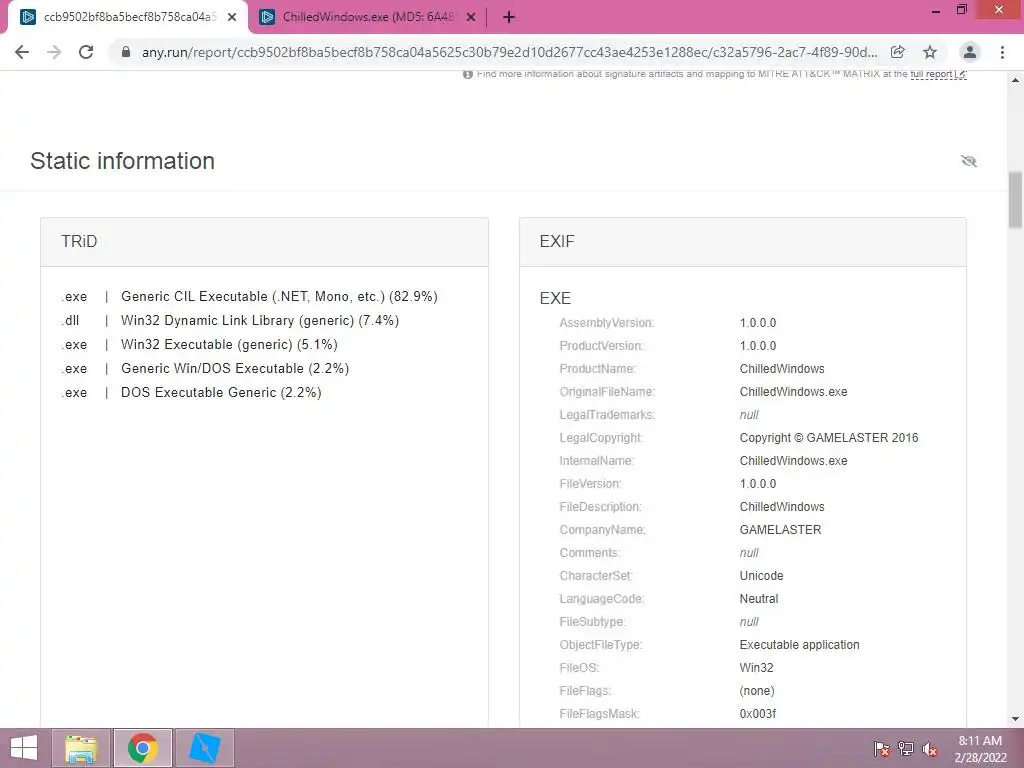Click the EXE subsection heading
The image size is (1024, 768).
click(555, 298)
